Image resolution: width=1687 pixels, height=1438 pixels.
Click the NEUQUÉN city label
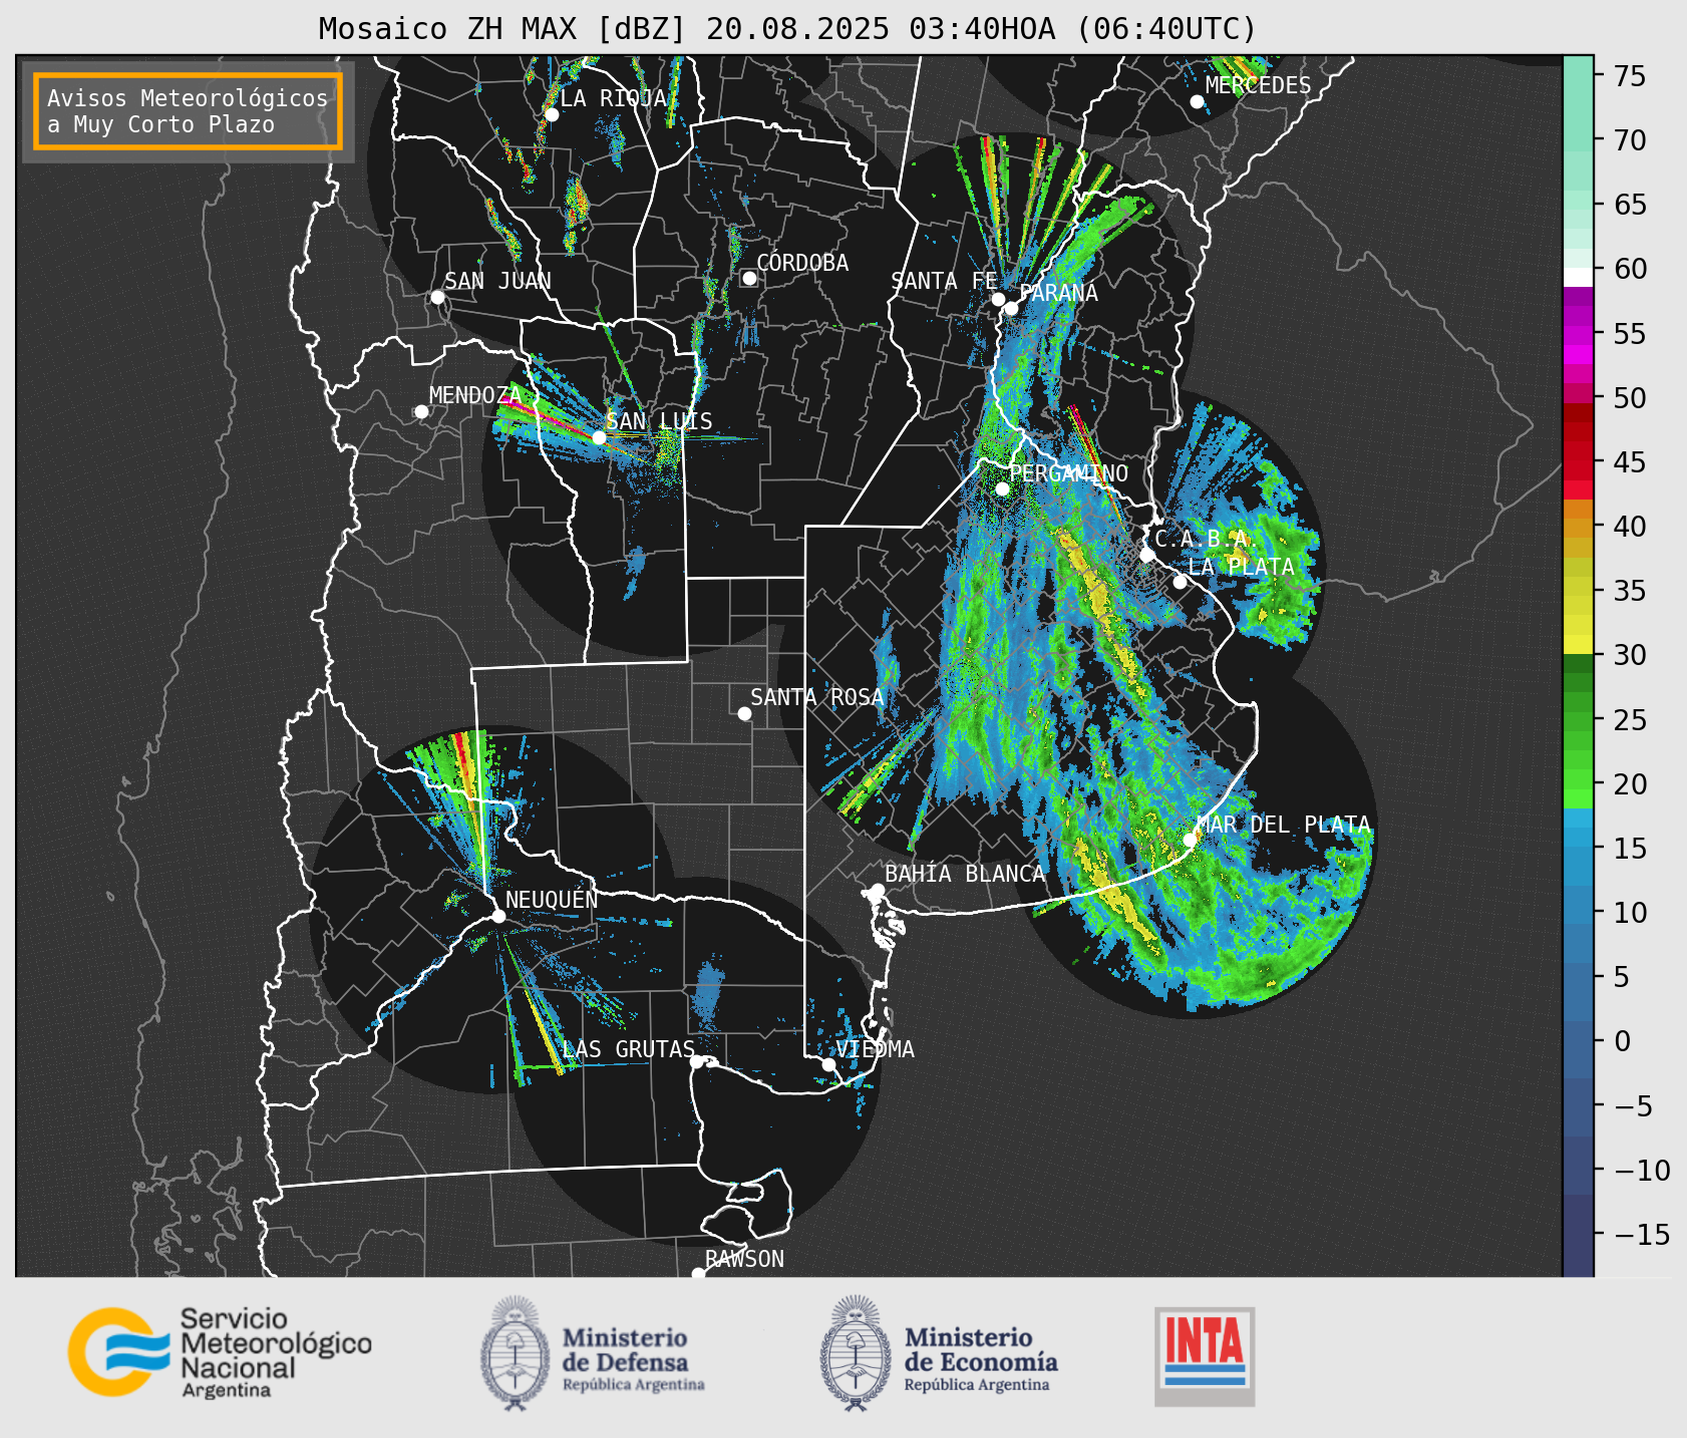551,900
